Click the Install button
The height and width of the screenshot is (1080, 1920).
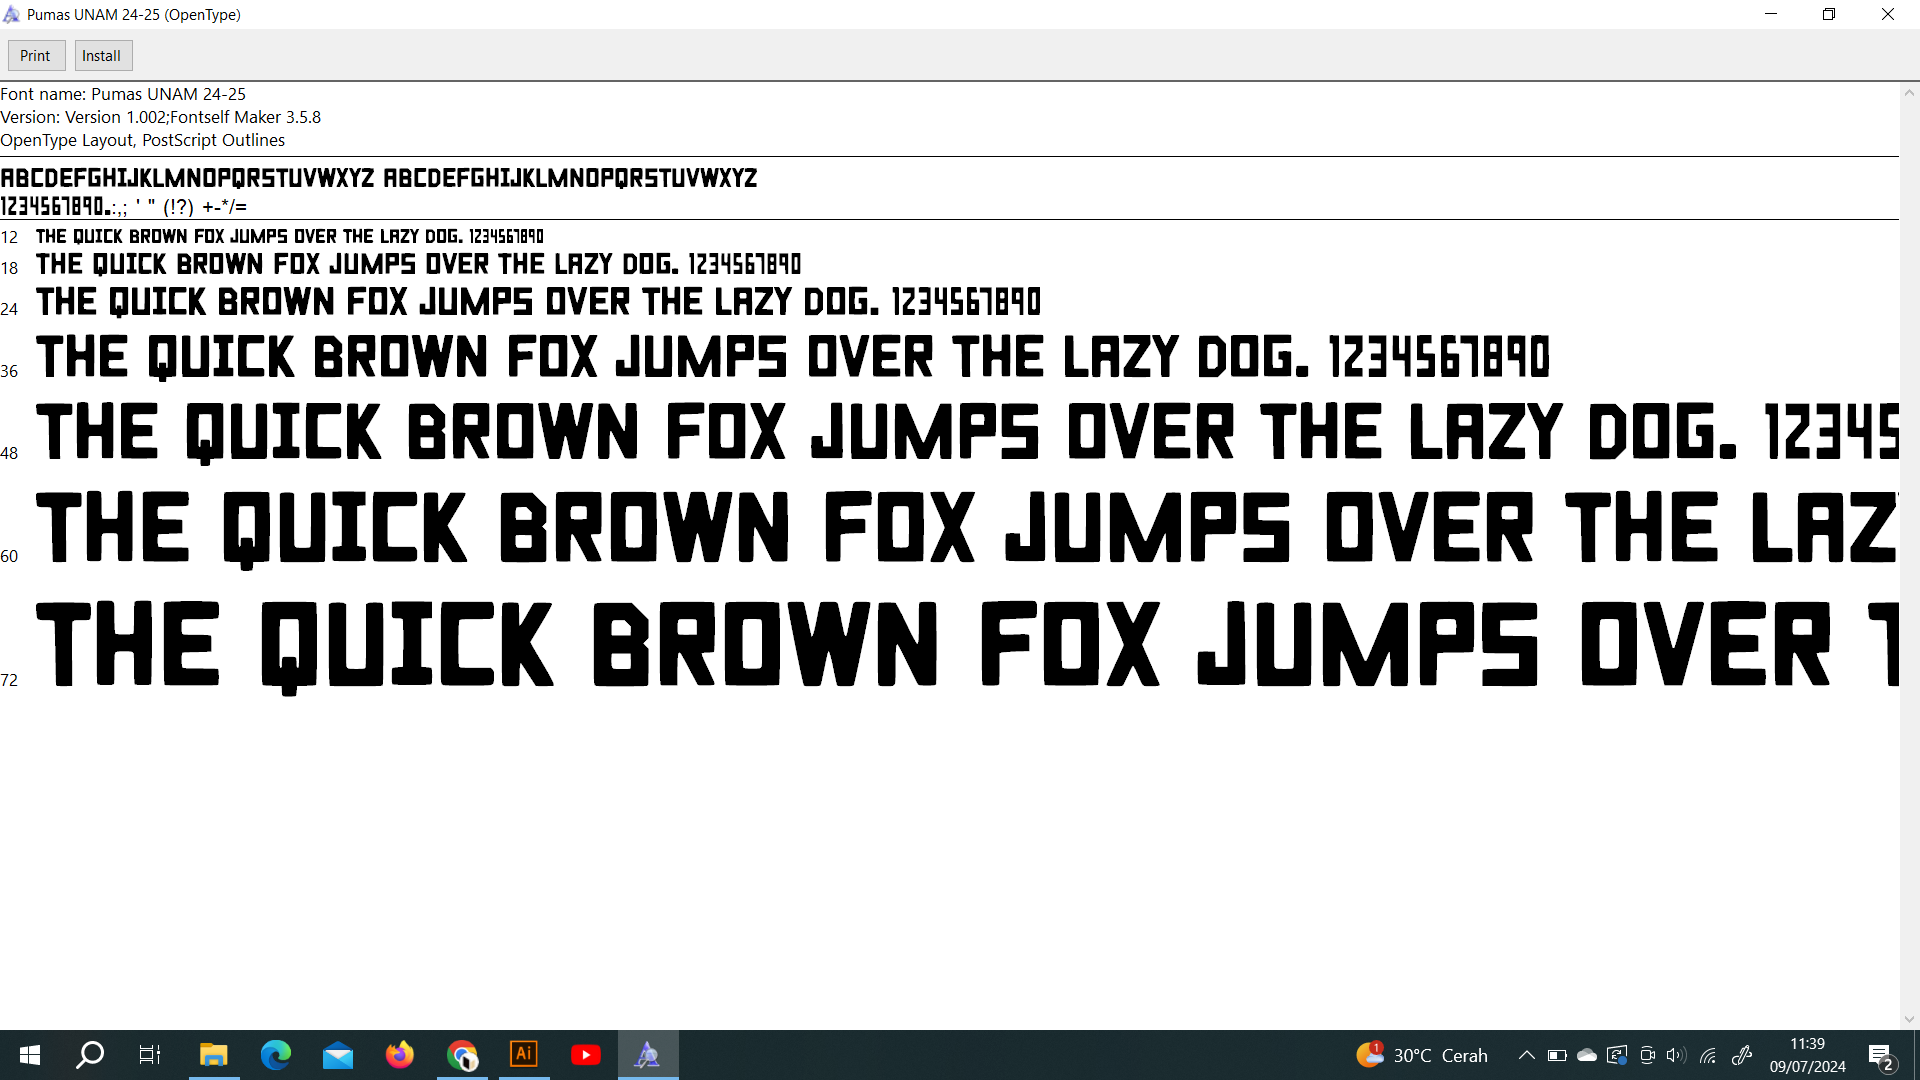point(102,56)
